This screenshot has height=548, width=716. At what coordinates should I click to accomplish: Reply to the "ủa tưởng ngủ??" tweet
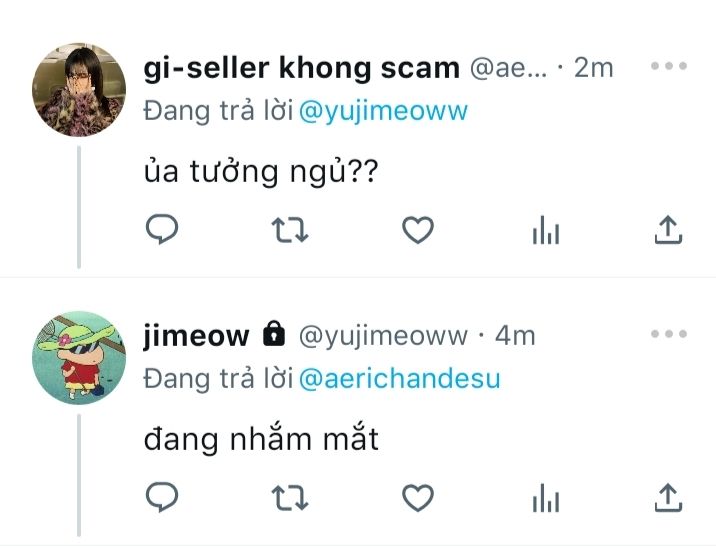[162, 229]
